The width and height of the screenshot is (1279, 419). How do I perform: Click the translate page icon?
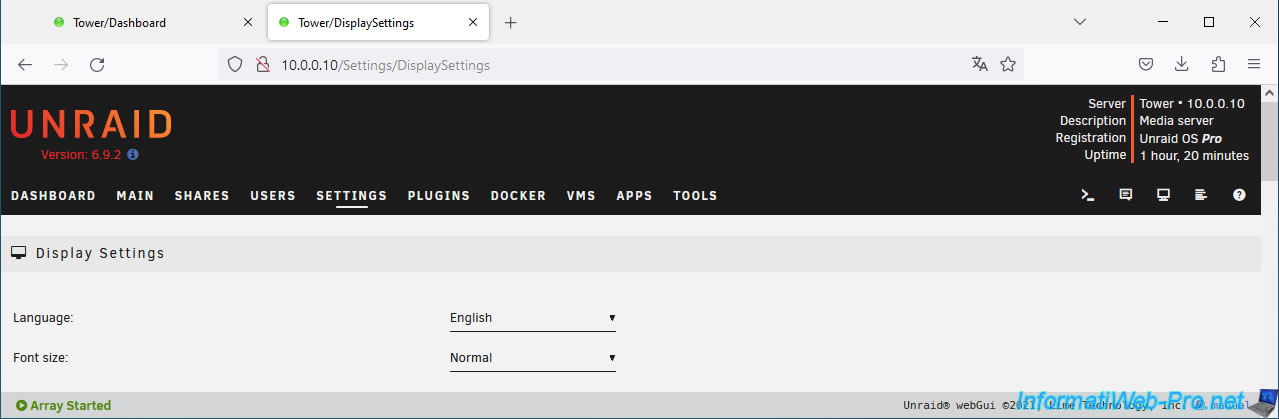pyautogui.click(x=979, y=64)
